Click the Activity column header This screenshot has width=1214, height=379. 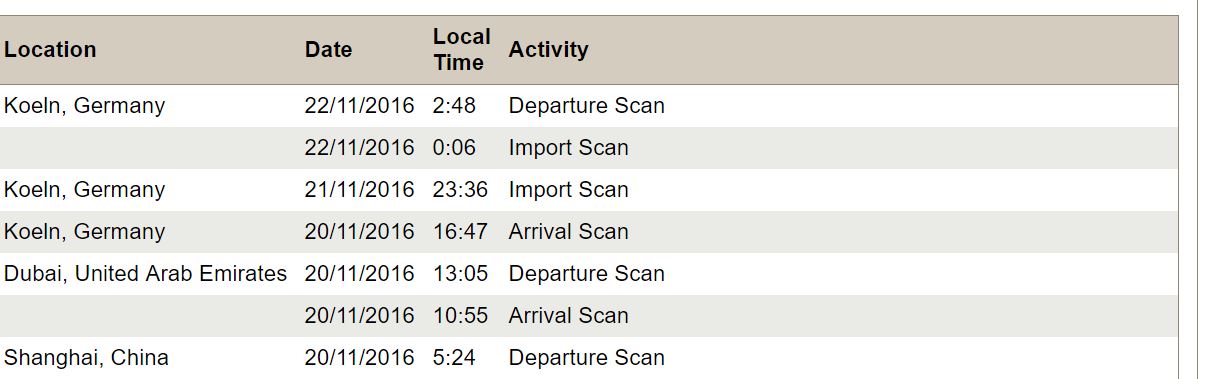click(x=548, y=50)
